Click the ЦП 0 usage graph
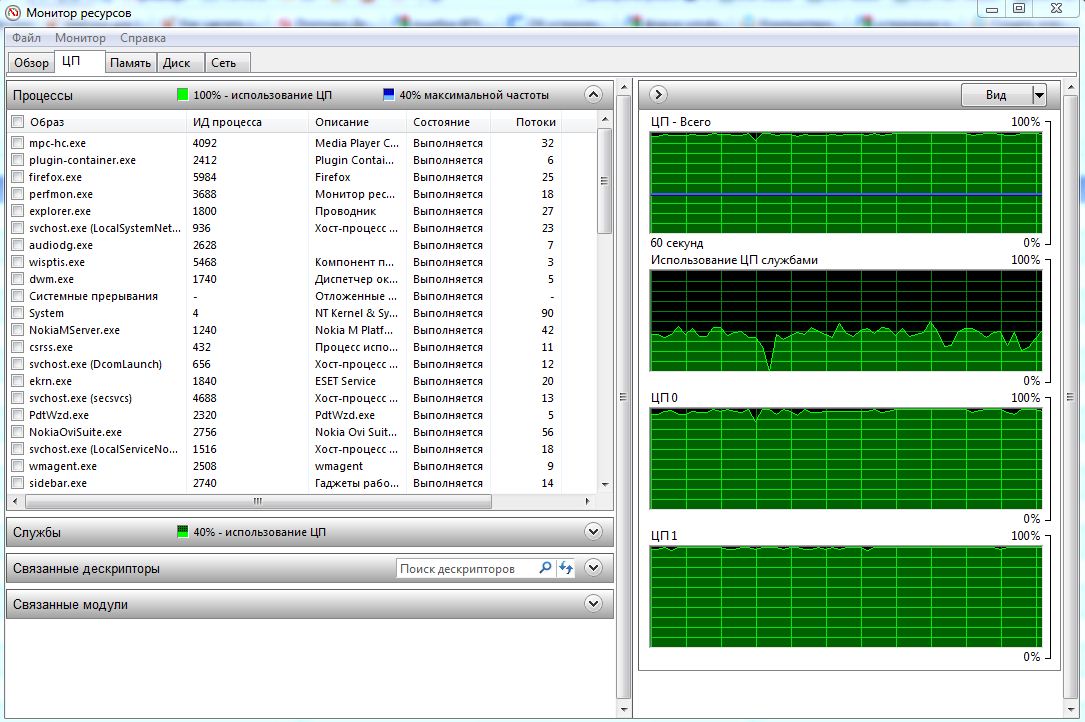This screenshot has width=1085, height=722. coord(846,458)
